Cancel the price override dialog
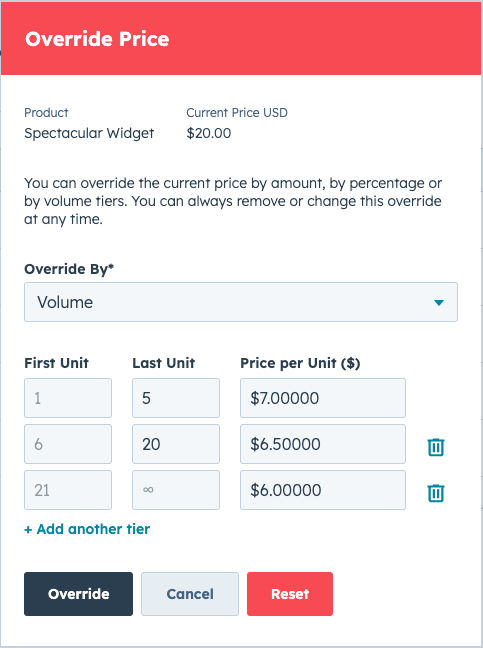 click(x=190, y=594)
